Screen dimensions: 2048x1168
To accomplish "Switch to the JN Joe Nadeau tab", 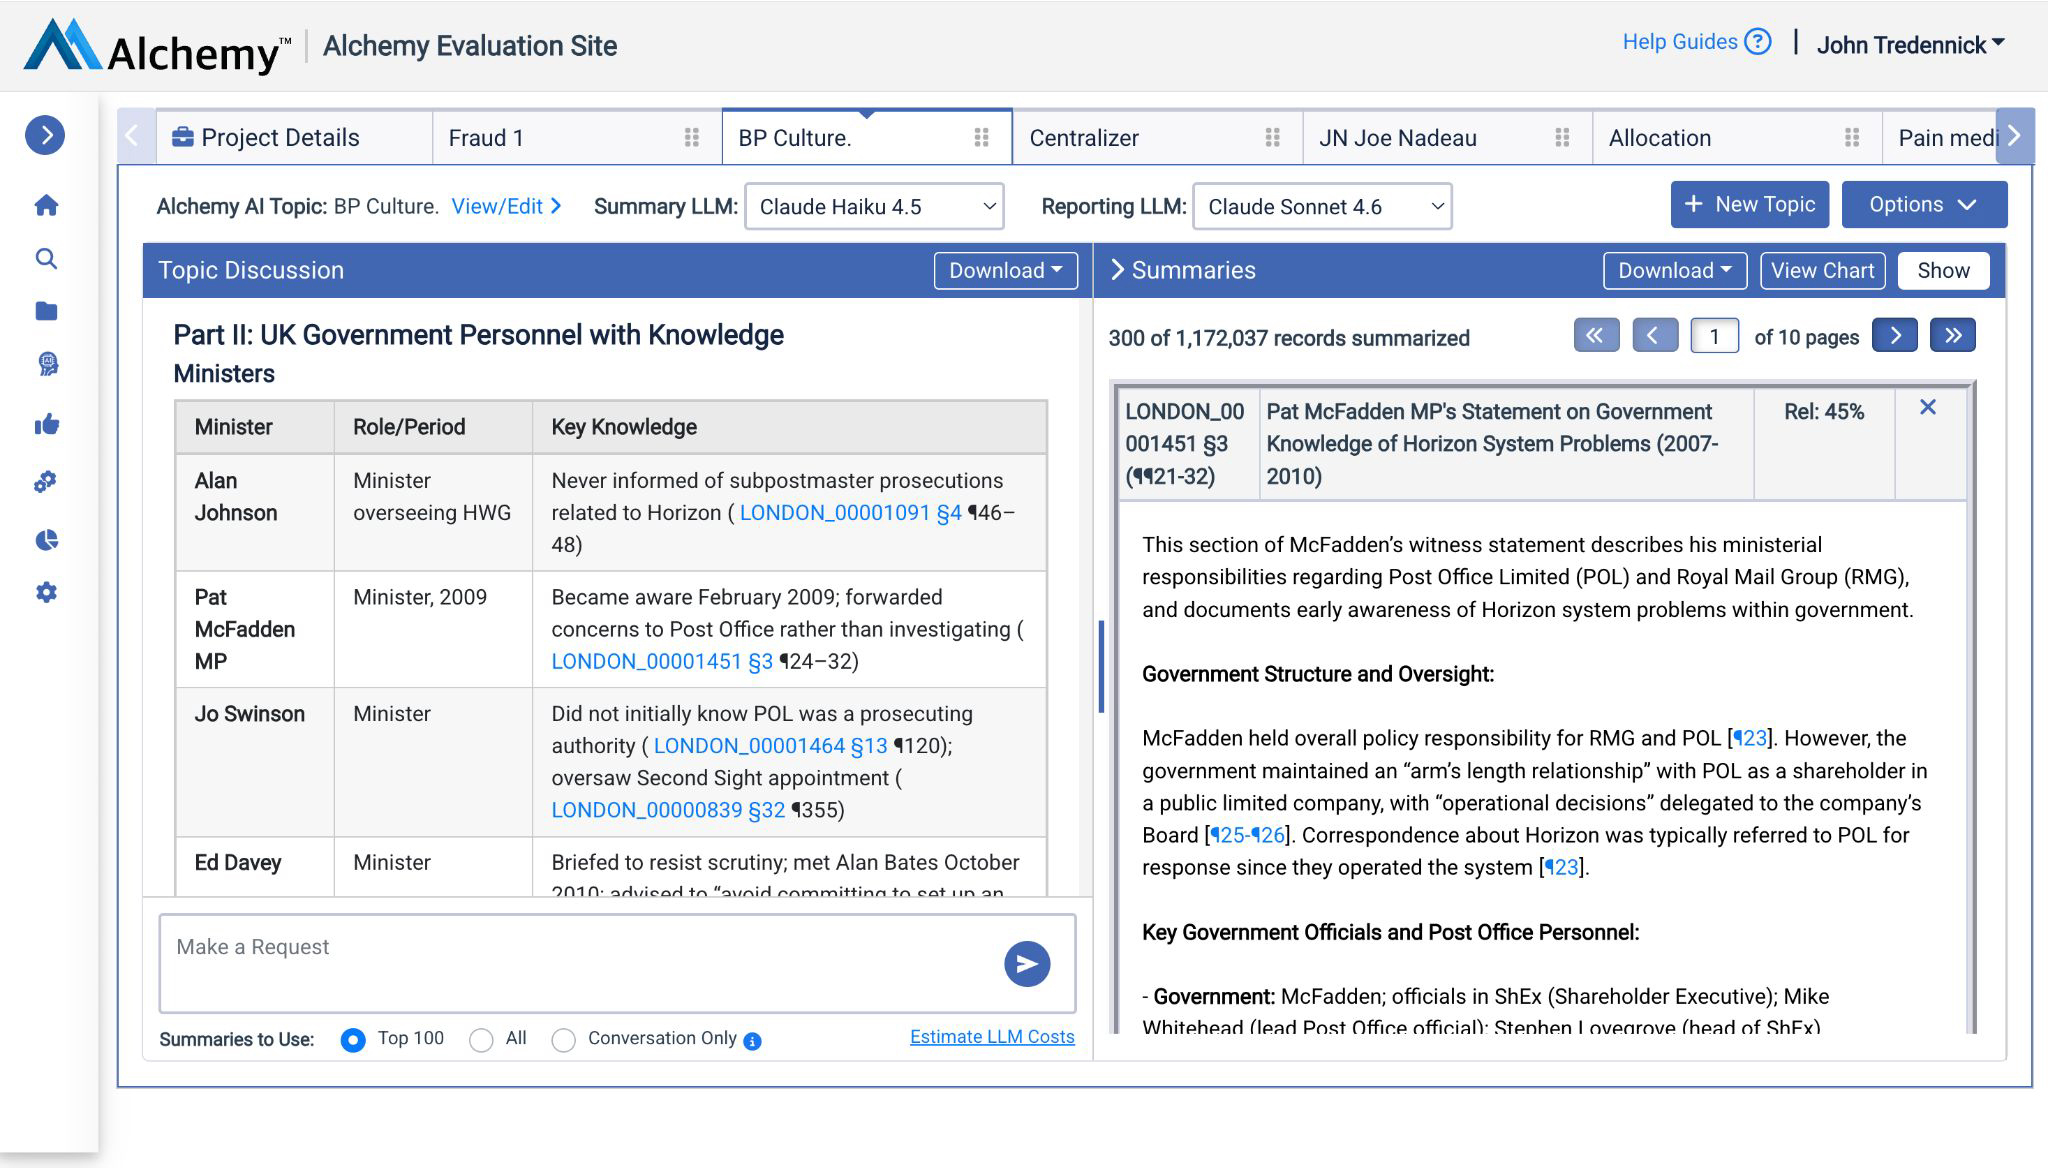I will (1397, 138).
